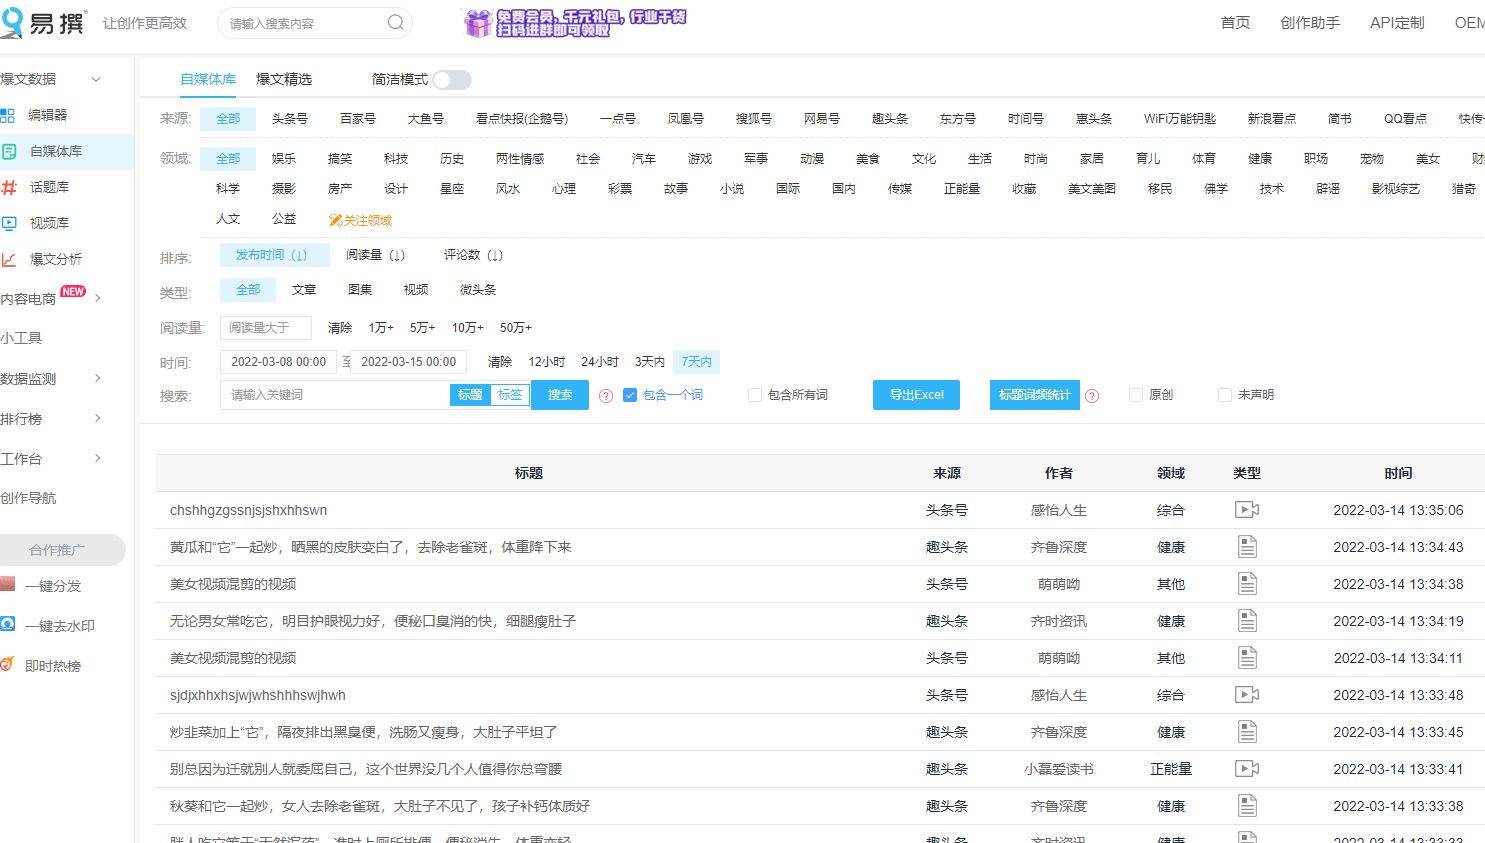Click the blue 搜索 button

pos(560,395)
